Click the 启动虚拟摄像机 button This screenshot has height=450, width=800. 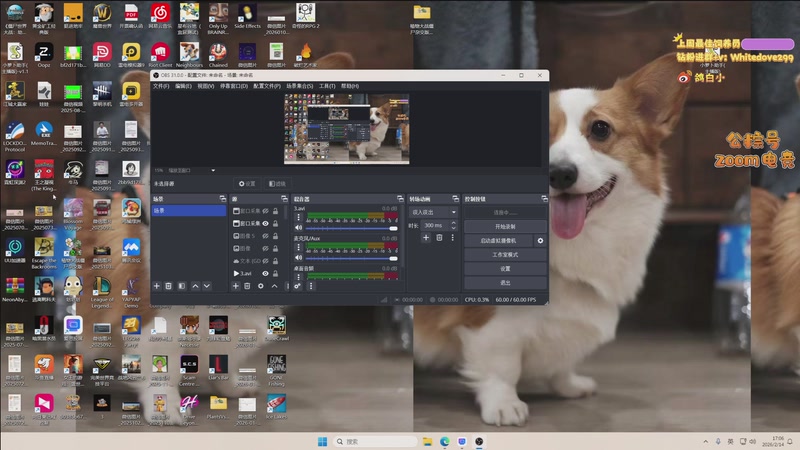[499, 241]
